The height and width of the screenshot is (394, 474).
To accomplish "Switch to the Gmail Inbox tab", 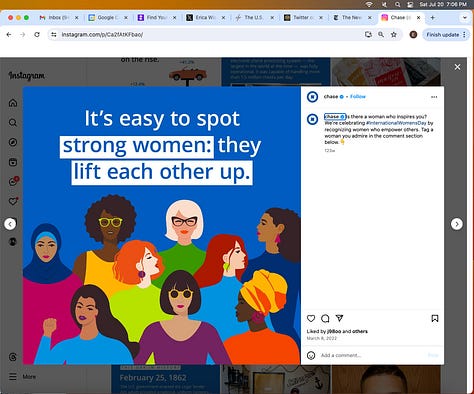I will (58, 18).
